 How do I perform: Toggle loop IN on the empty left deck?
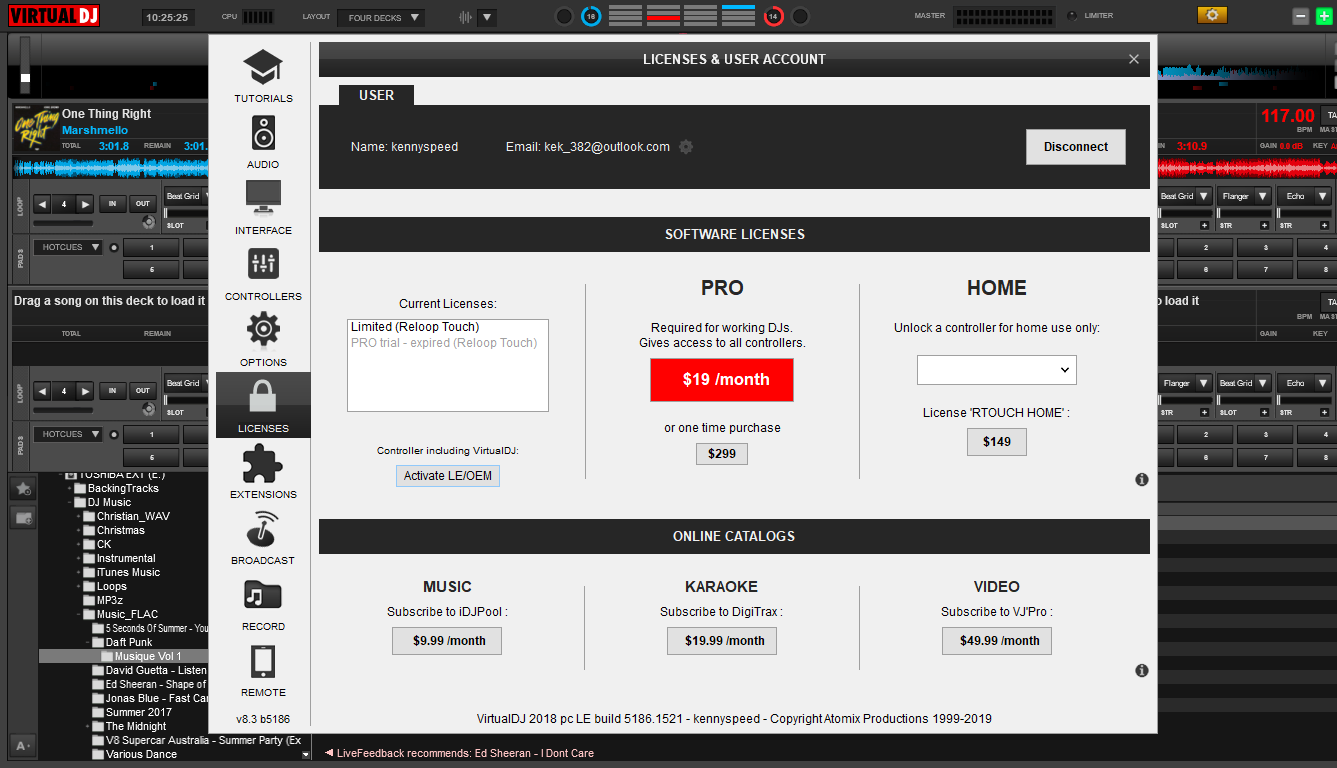point(112,391)
